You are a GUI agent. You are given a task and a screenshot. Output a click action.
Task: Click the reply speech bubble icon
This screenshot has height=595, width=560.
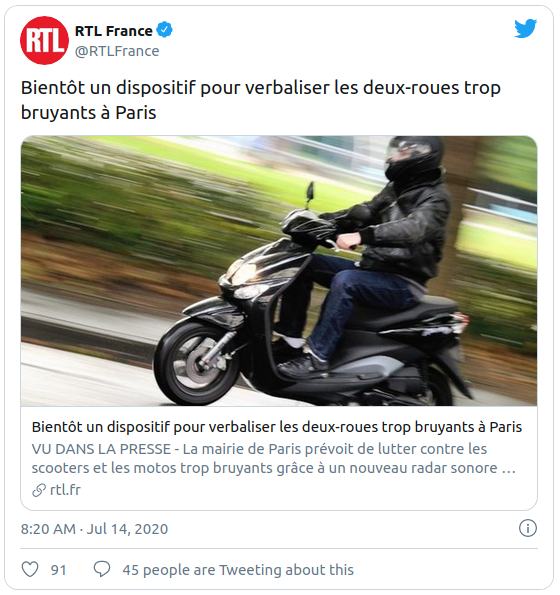pyautogui.click(x=102, y=569)
